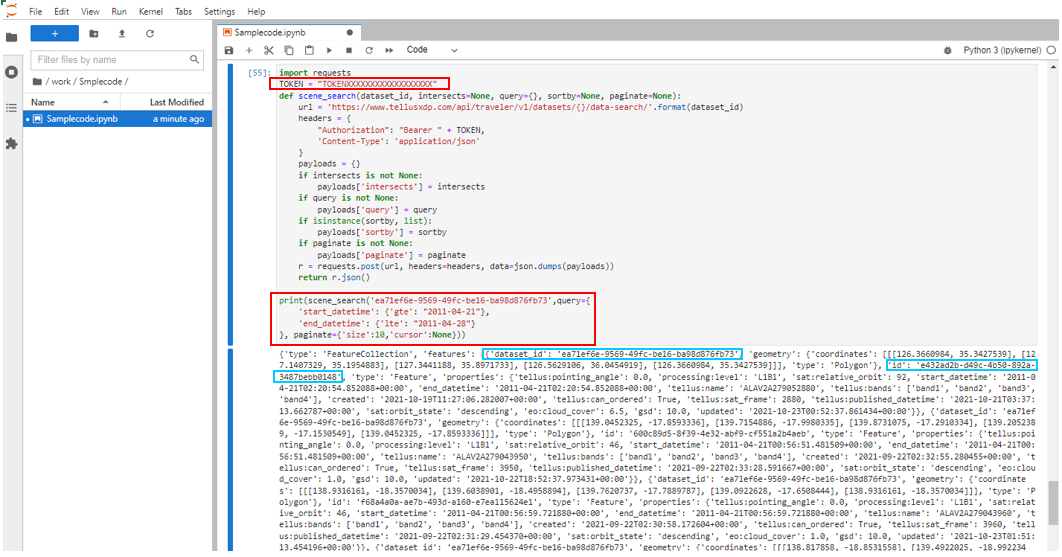1062x557 pixels.
Task: Insert a cell below with plus icon
Action: (x=249, y=50)
